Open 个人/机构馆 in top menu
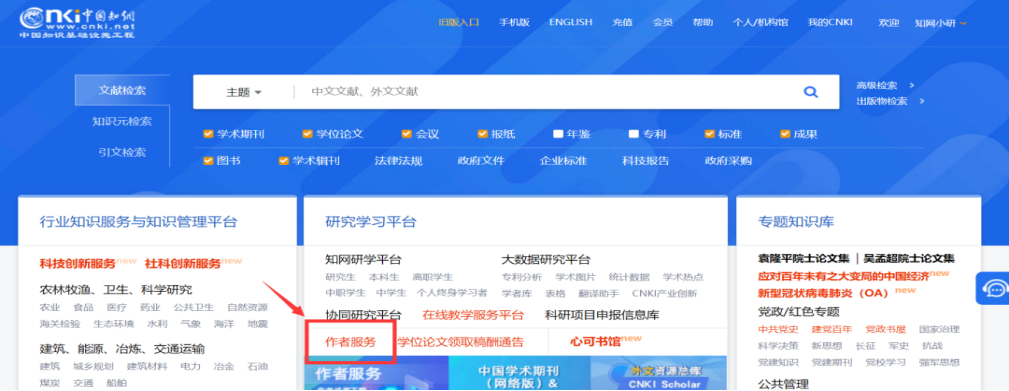 (x=760, y=22)
